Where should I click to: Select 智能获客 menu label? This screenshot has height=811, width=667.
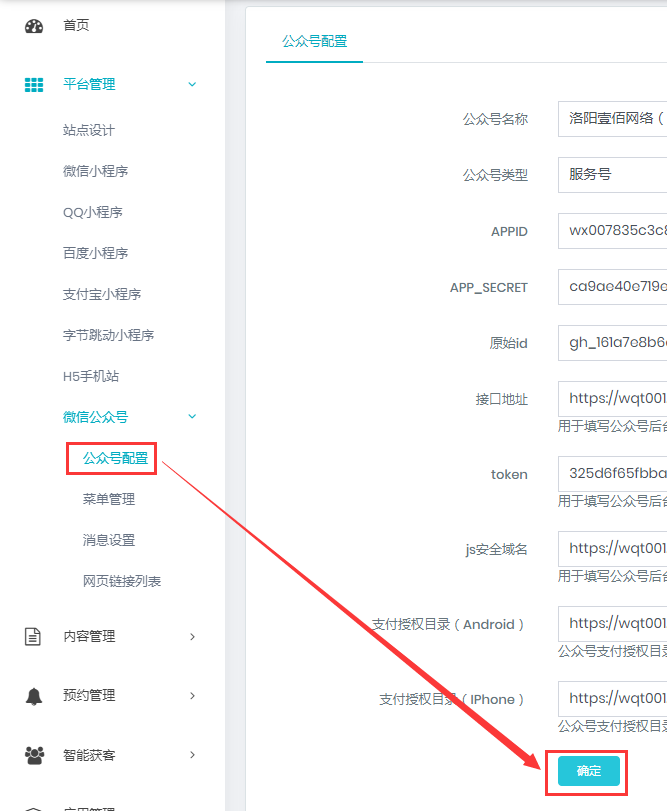pyautogui.click(x=89, y=755)
